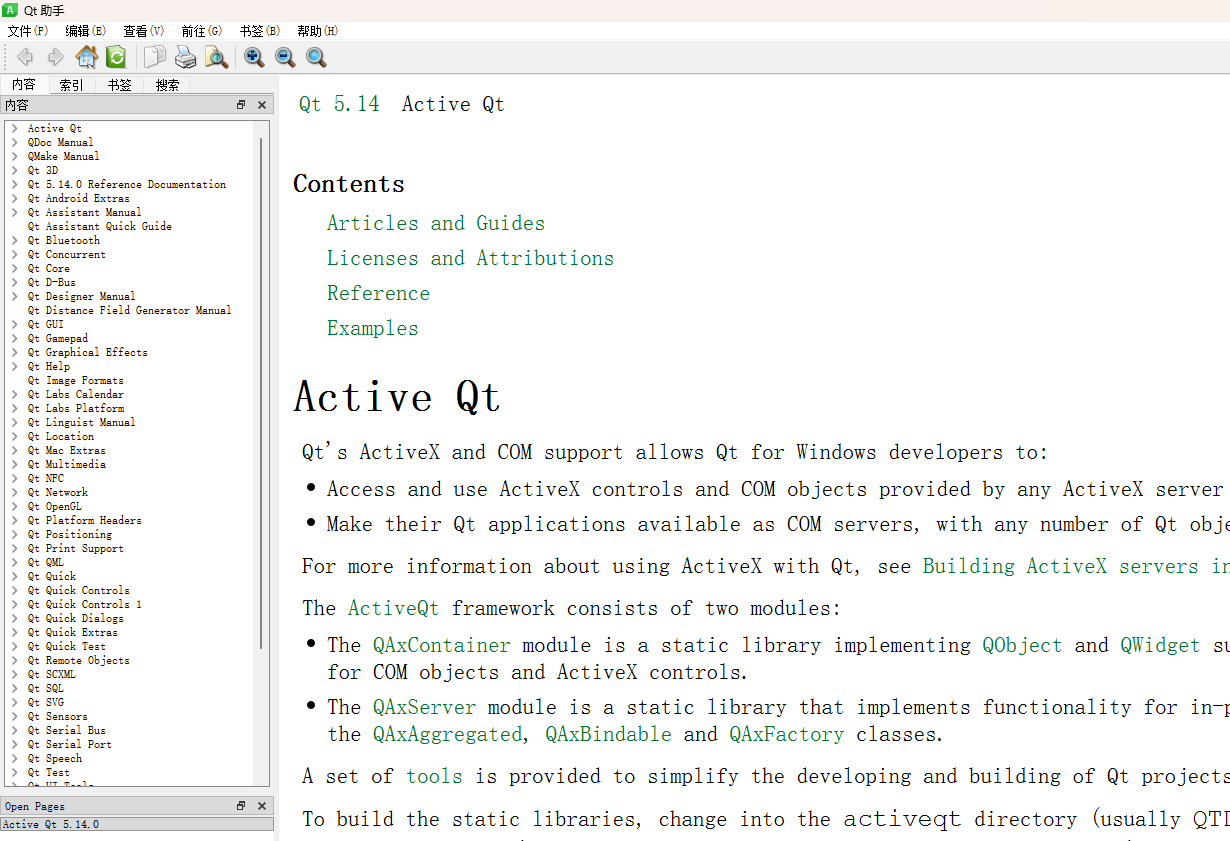Select Qt Distance Field Generator Manual
1230x841 pixels.
(129, 310)
